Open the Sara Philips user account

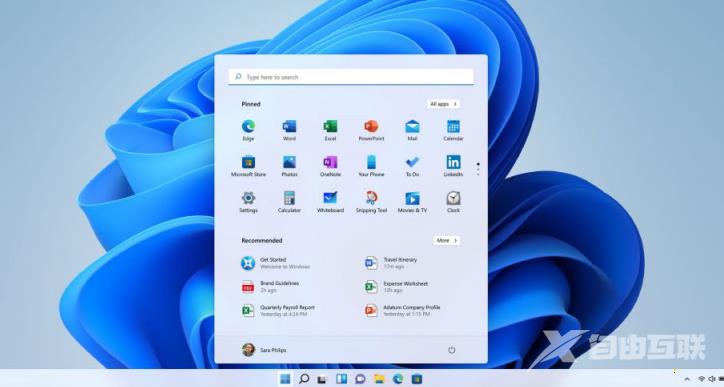tap(264, 350)
